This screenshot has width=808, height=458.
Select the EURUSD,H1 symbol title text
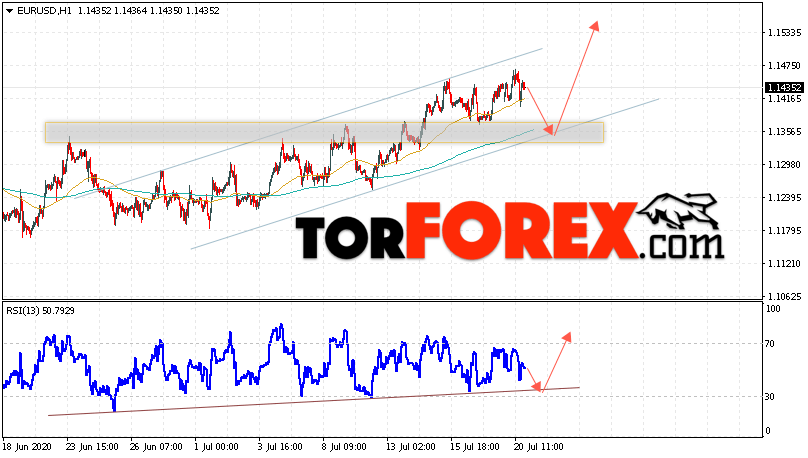click(x=44, y=11)
